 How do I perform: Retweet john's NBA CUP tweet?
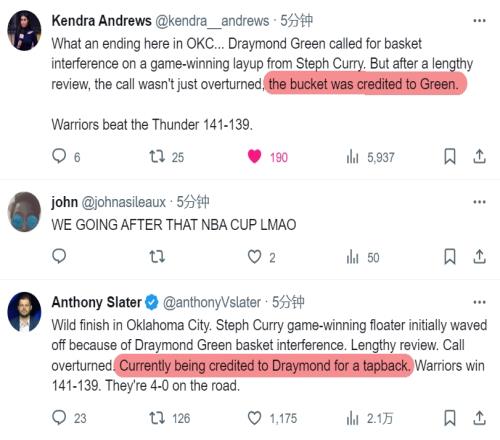[x=157, y=257]
